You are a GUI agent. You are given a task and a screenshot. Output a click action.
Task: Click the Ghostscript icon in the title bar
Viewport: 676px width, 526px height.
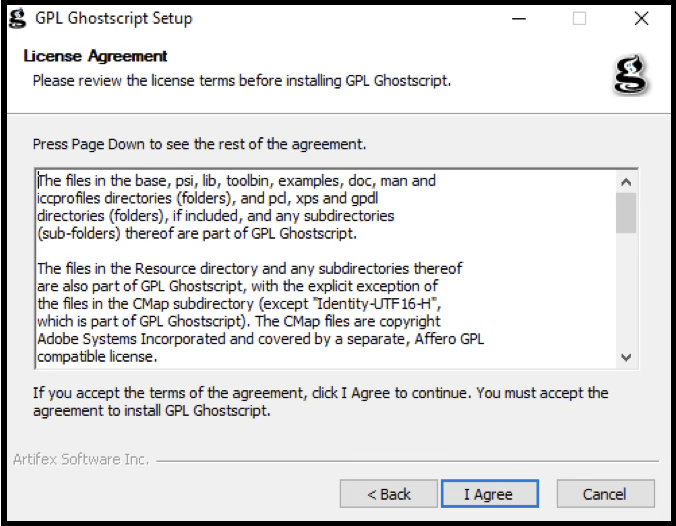coord(18,18)
